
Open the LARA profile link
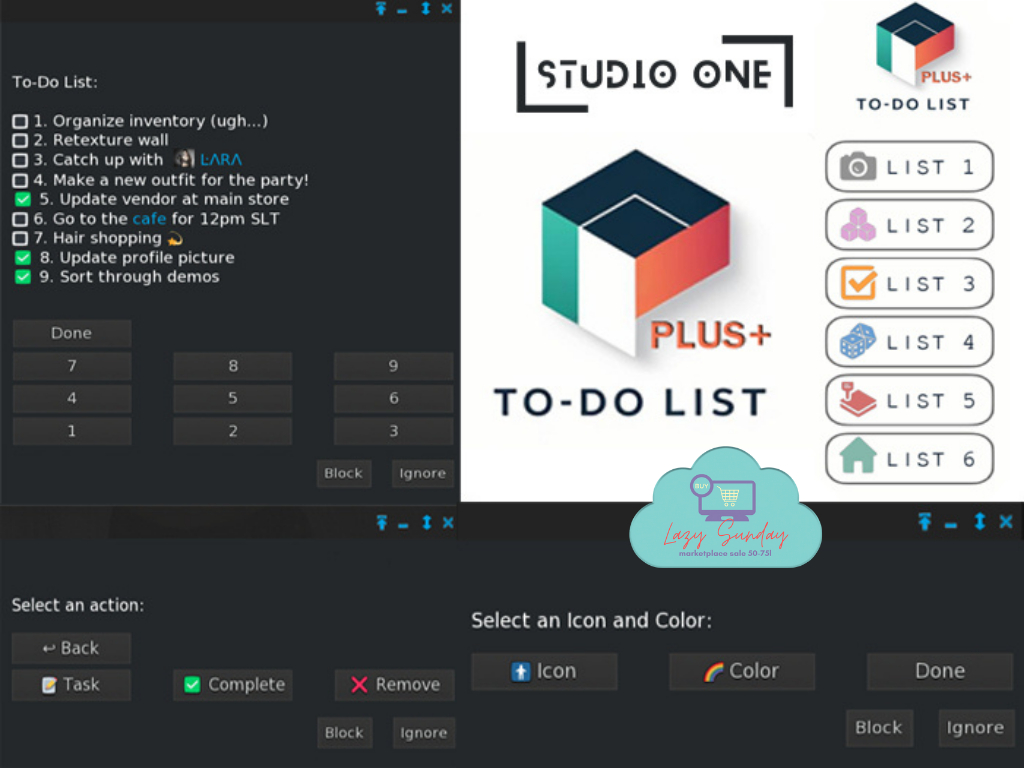click(x=221, y=160)
